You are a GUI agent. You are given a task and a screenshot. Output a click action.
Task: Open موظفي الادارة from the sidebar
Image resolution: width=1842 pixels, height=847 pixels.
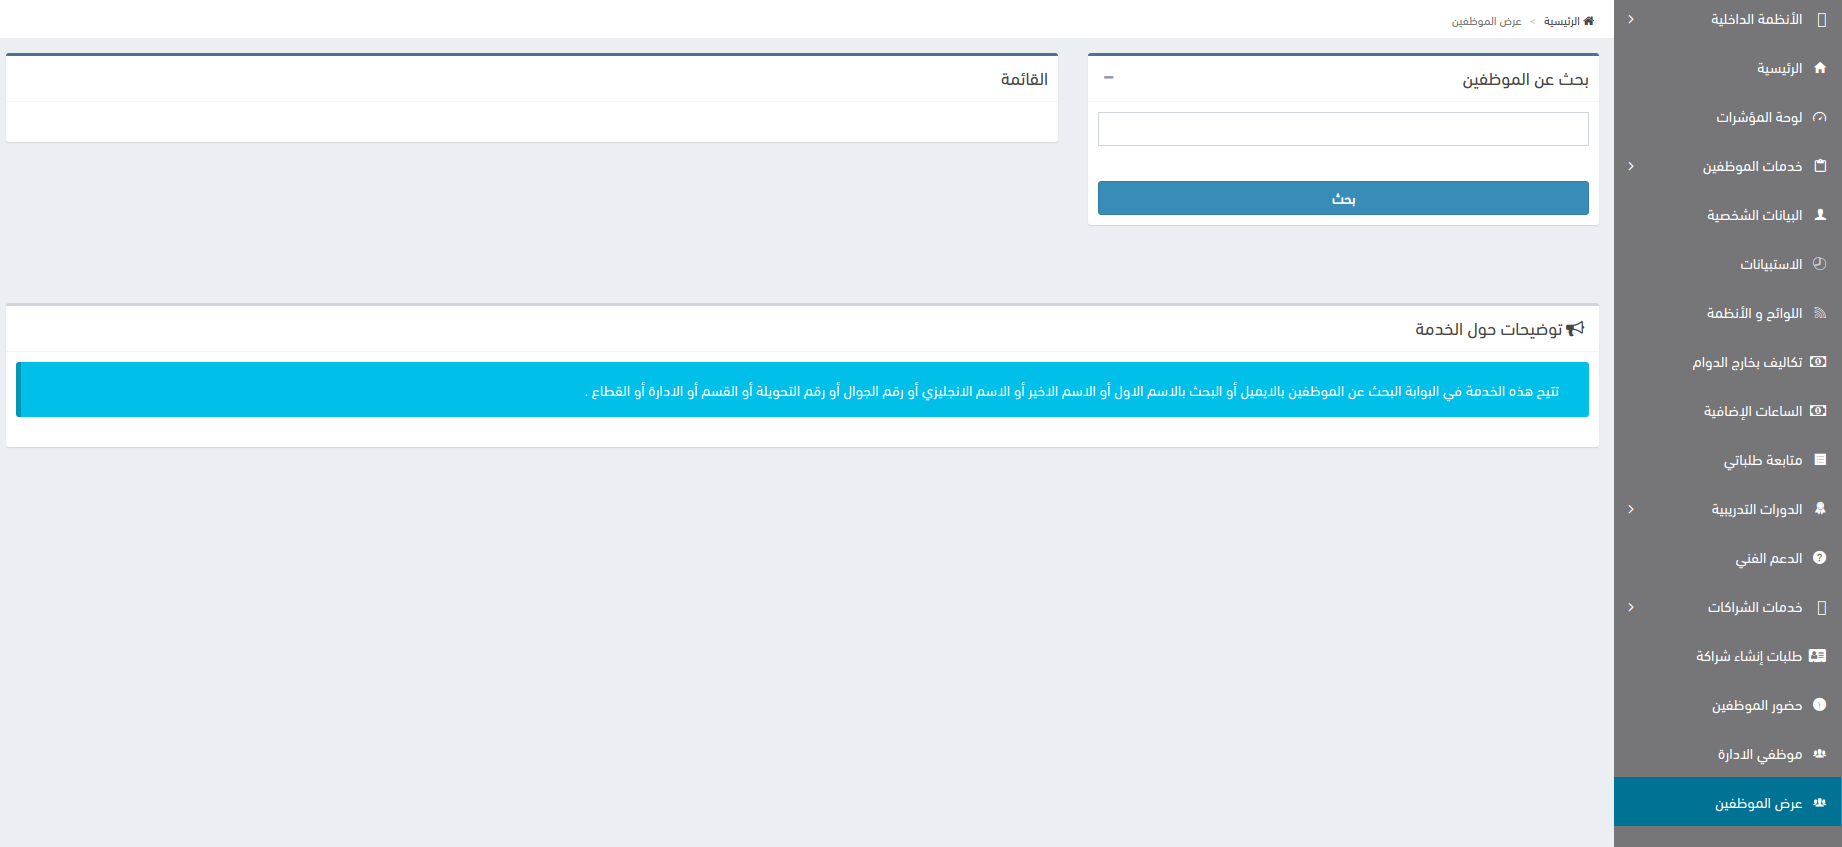pos(1759,754)
